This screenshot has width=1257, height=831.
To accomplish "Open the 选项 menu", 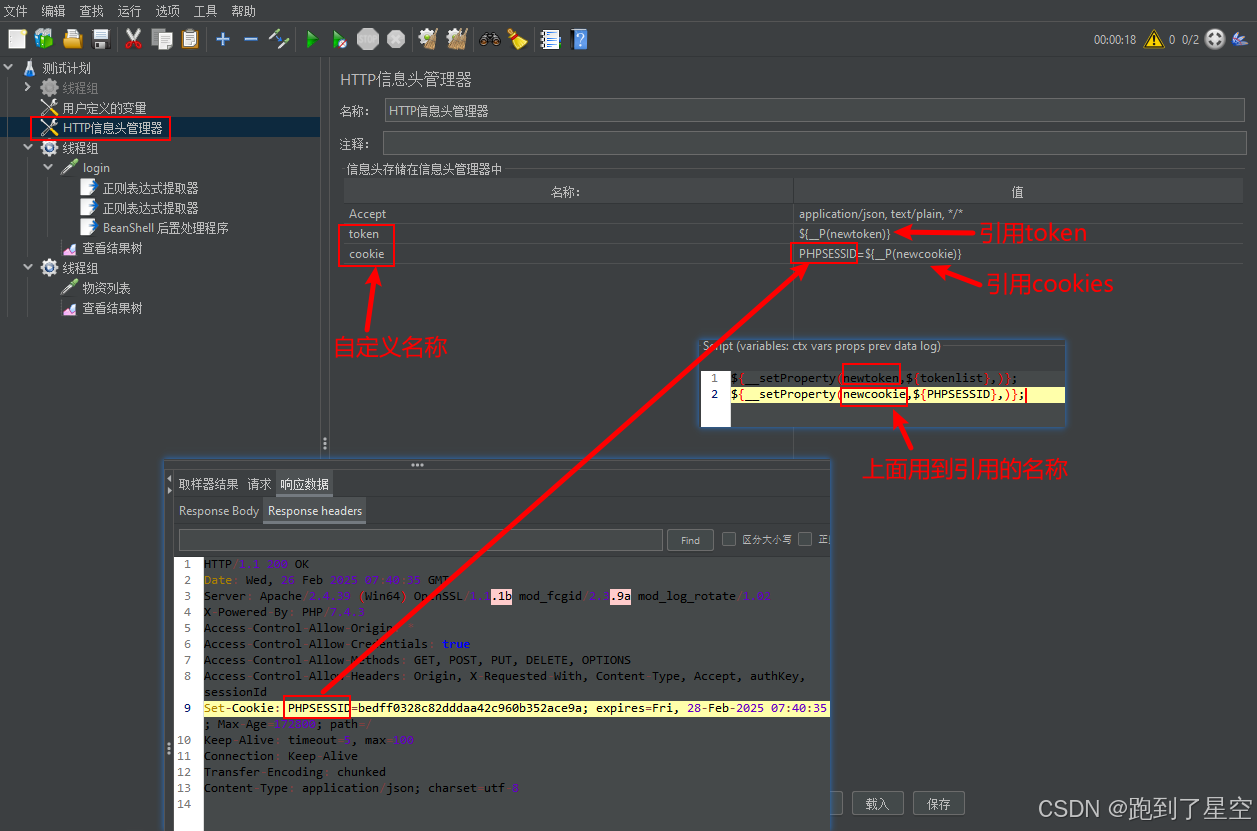I will [x=167, y=11].
